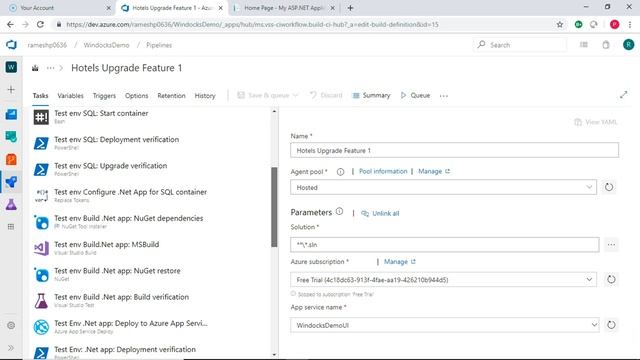
Task: Open the orange Artifacts icon in sidebar
Action: pos(11,159)
